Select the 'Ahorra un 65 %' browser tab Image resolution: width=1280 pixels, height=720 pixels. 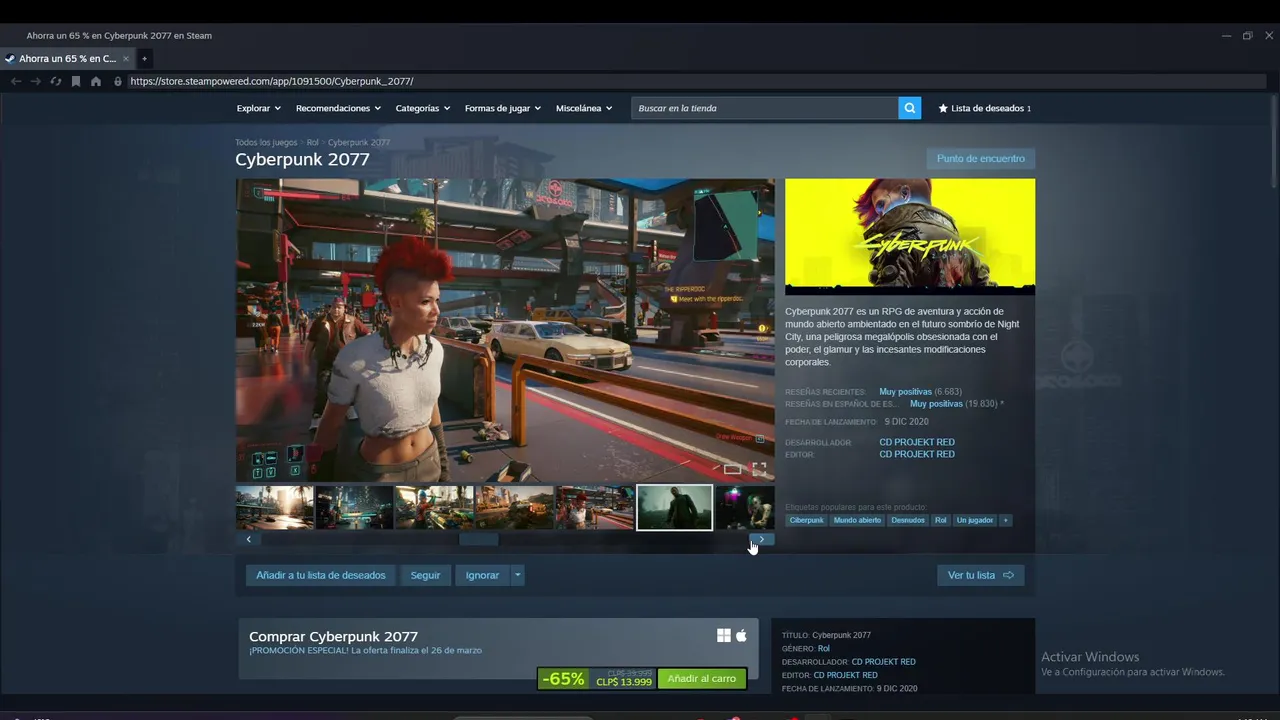click(x=67, y=59)
